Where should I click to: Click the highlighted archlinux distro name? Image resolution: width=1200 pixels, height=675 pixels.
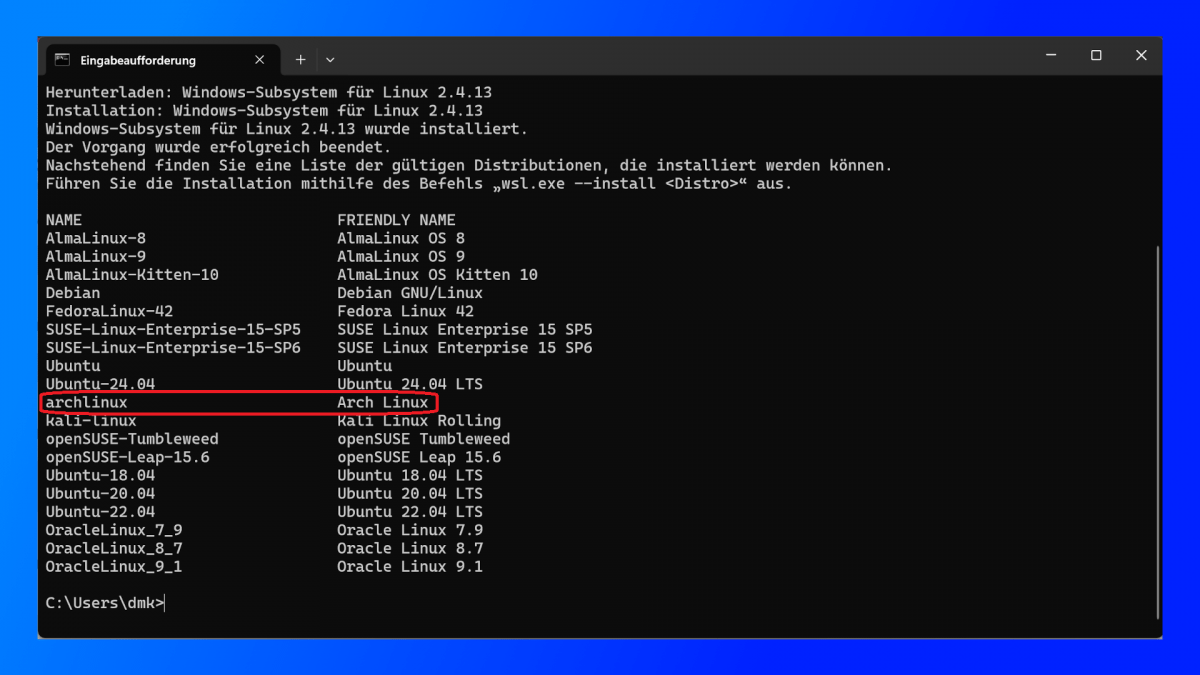click(87, 402)
